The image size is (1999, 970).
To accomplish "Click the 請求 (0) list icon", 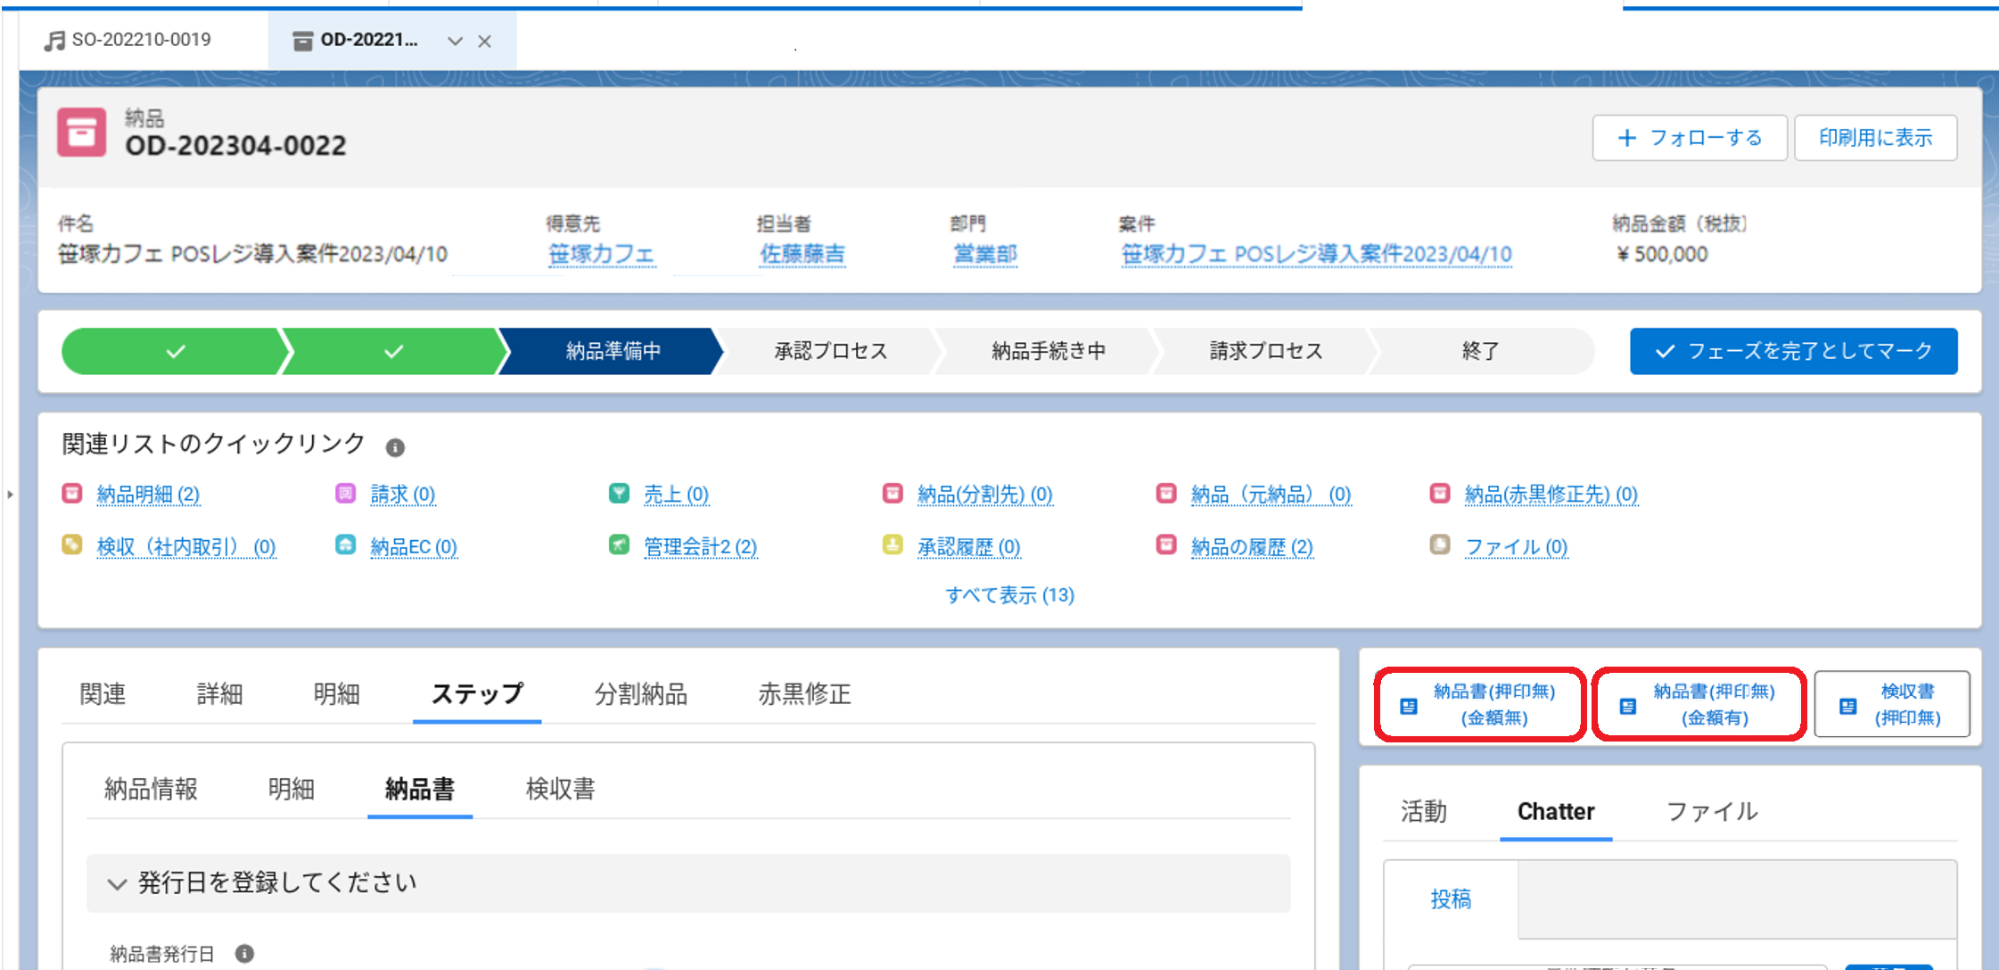I will 345,493.
